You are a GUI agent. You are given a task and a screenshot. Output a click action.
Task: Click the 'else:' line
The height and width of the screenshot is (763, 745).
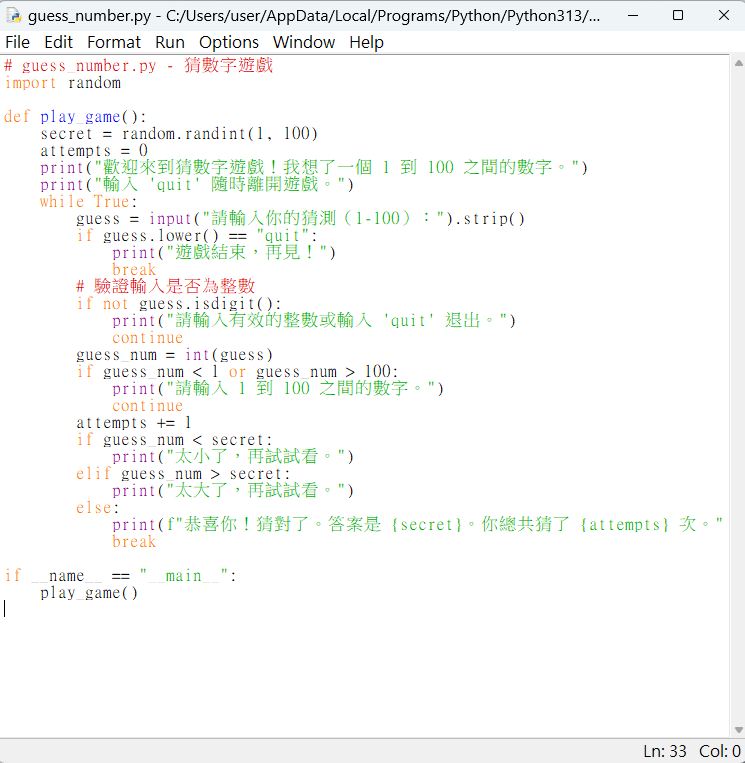click(x=97, y=508)
